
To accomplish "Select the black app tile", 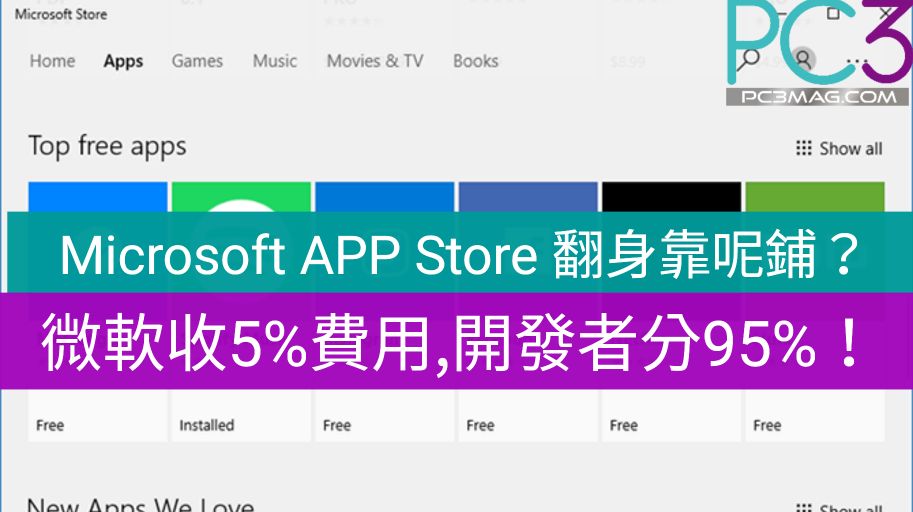I will 671,196.
